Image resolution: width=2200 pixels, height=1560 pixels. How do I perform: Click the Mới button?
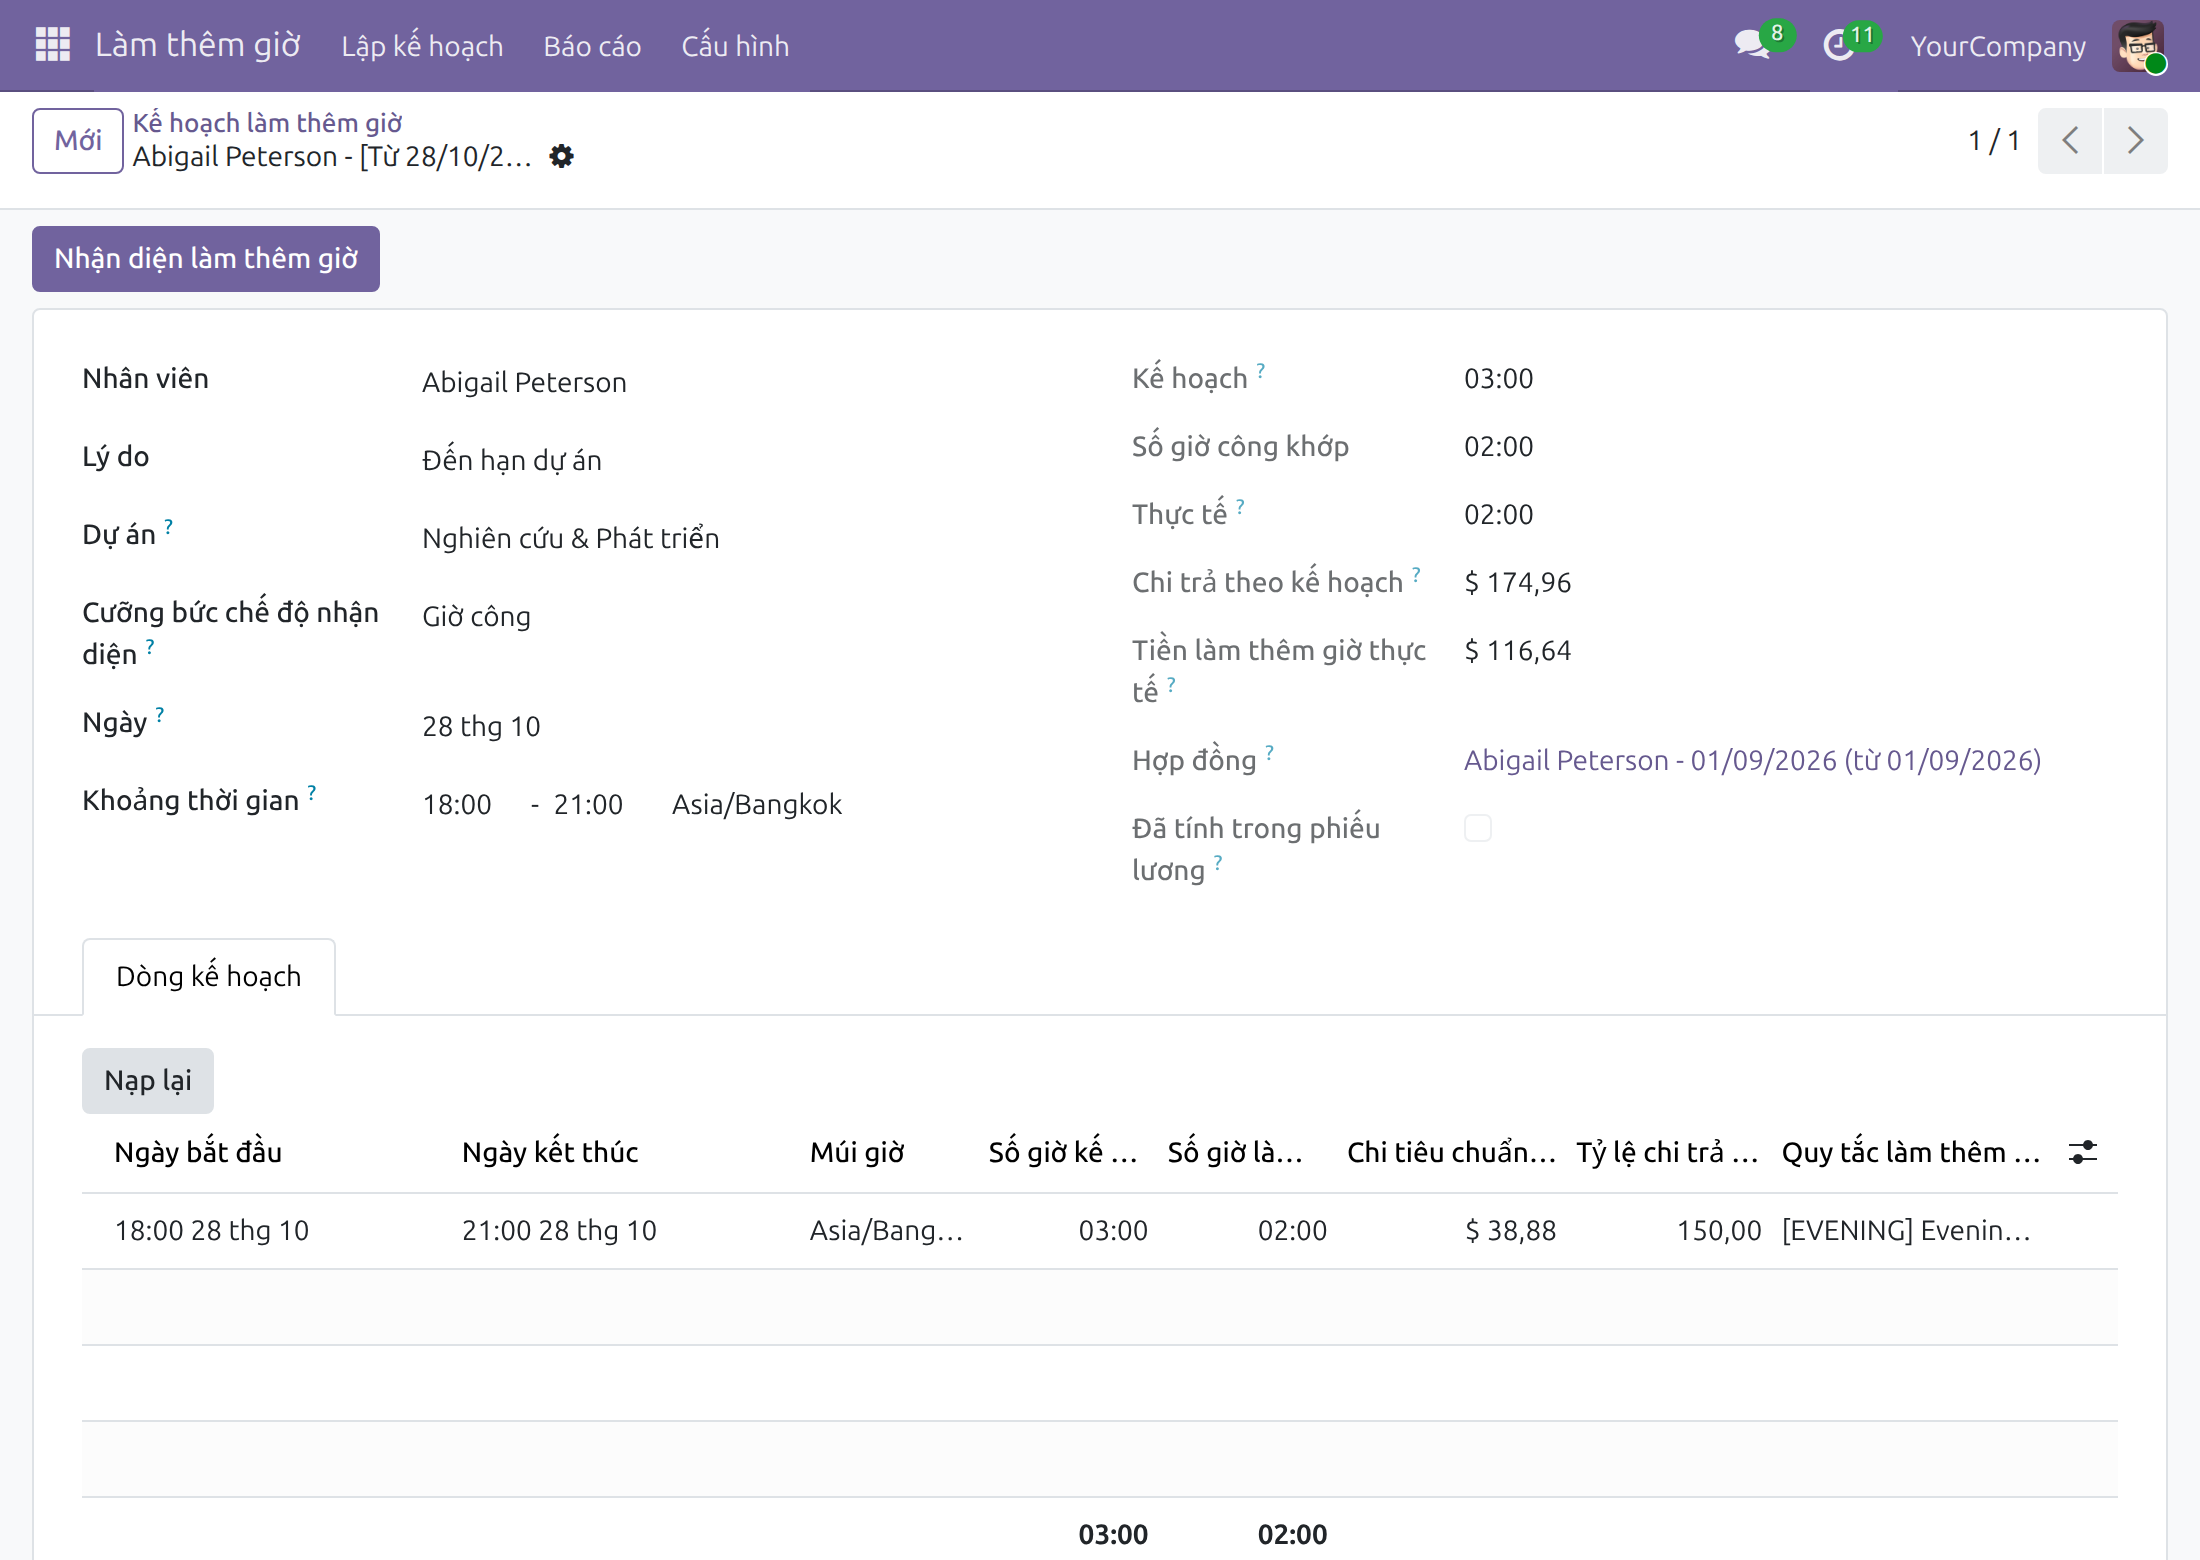click(x=78, y=140)
